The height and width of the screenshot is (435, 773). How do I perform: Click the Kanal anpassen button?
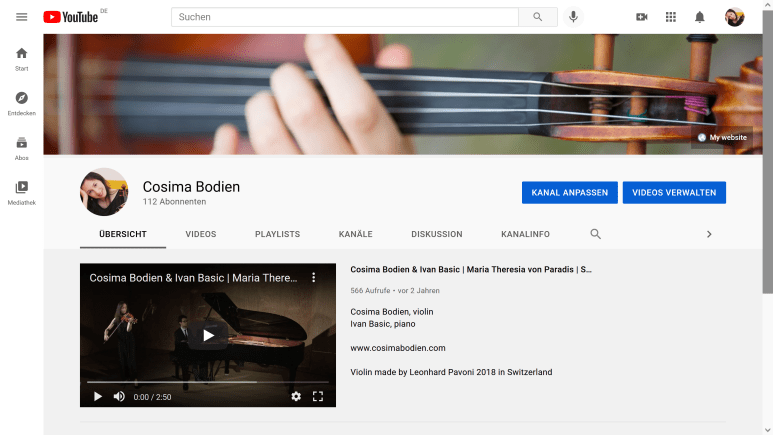[568, 192]
